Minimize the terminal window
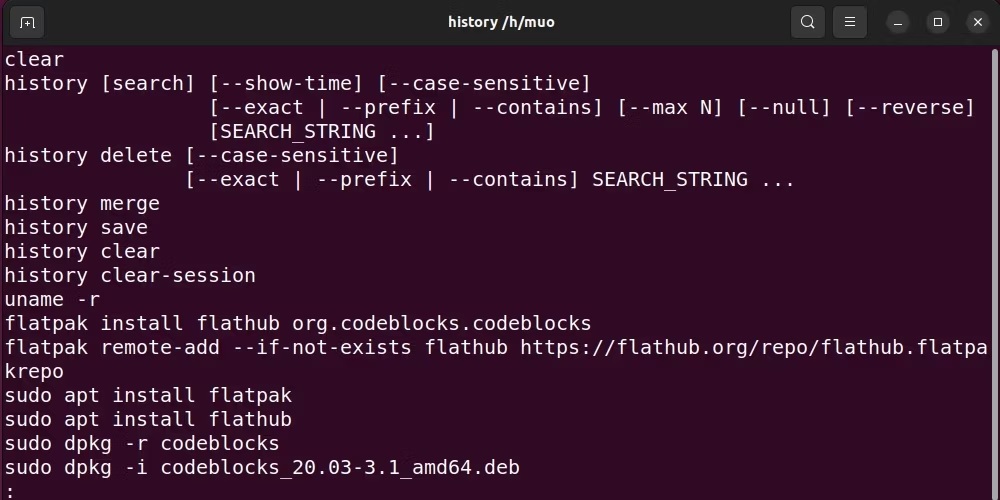 coord(898,22)
